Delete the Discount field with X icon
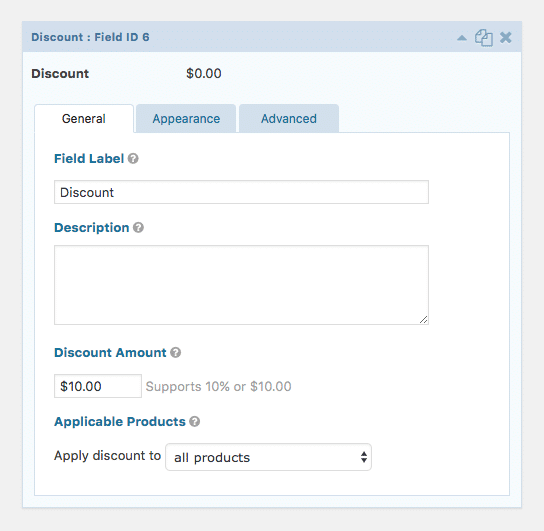The width and height of the screenshot is (544, 531). pyautogui.click(x=506, y=37)
